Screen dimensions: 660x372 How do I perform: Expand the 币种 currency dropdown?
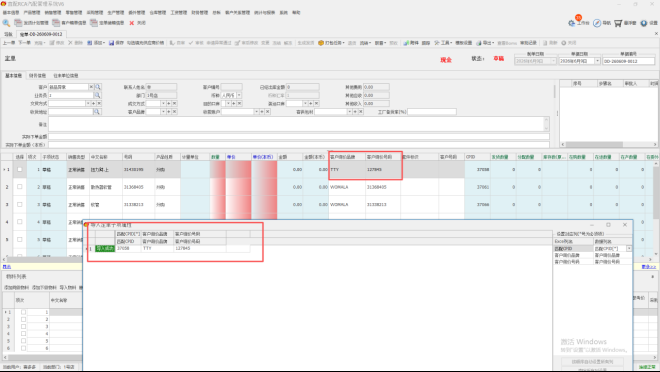pos(239,95)
